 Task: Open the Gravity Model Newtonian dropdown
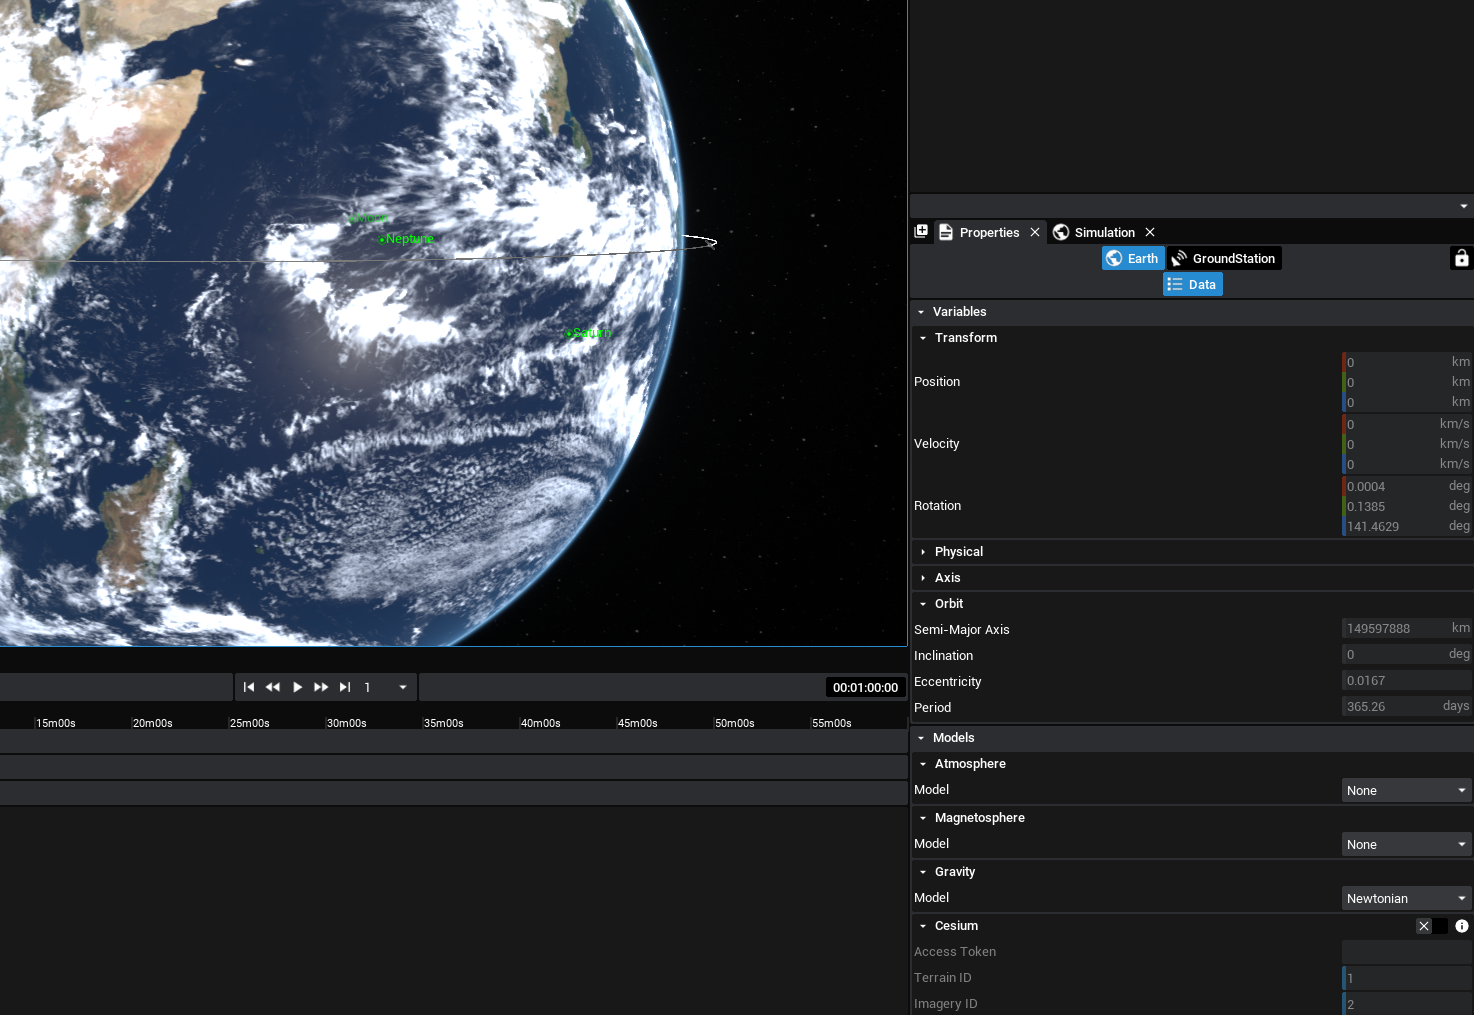click(x=1406, y=898)
